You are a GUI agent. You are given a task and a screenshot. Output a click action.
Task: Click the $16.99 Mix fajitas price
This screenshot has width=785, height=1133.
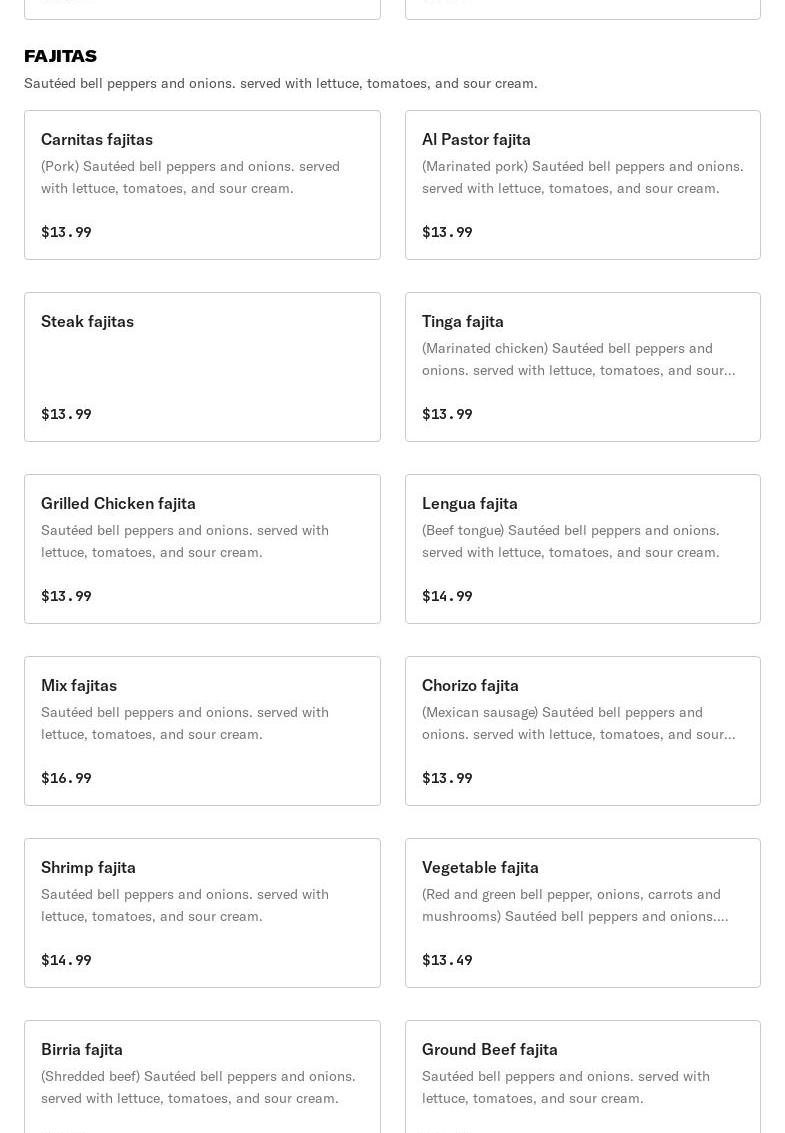[x=66, y=778]
